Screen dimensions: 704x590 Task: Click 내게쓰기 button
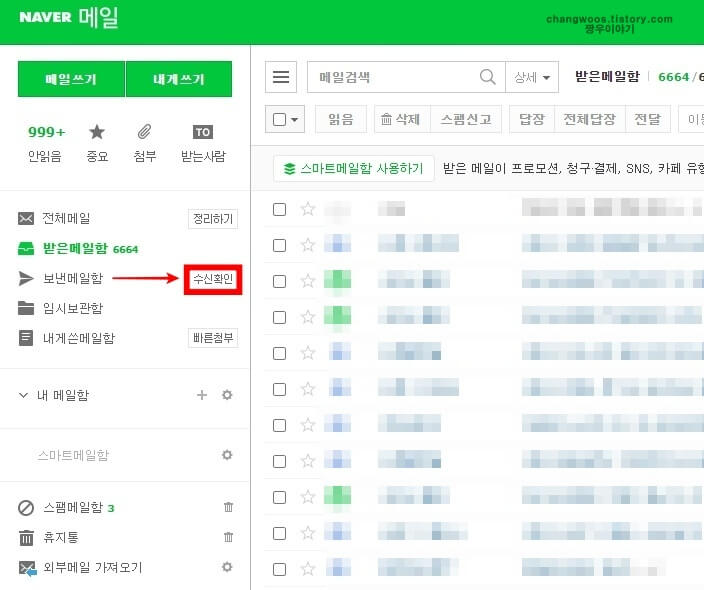click(179, 79)
